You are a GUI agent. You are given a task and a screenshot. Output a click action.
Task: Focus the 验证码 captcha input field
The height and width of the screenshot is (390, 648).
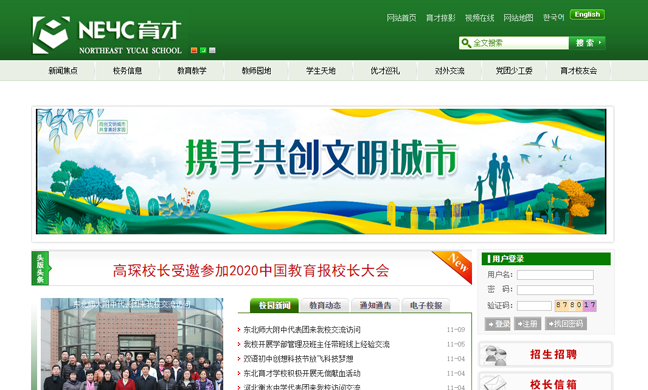click(534, 306)
